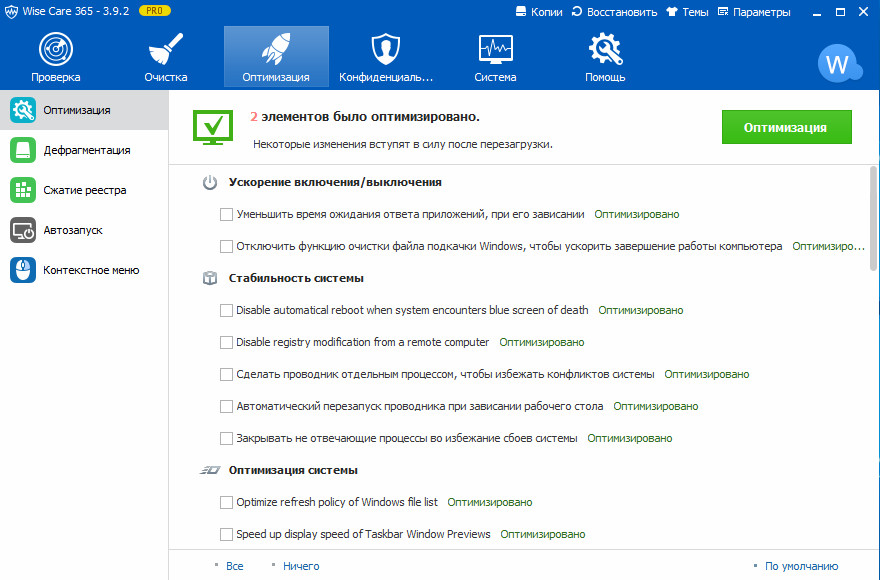Click the PRO badge
Screen dimensions: 880x580
pyautogui.click(x=154, y=11)
